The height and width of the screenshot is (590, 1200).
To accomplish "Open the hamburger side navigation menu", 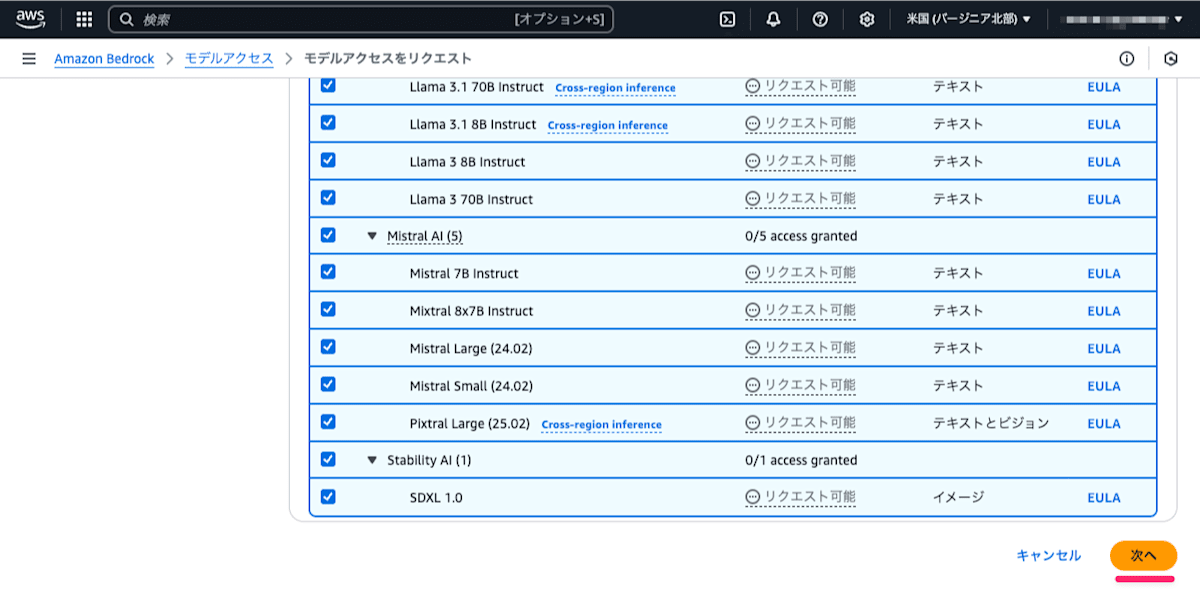I will click(x=29, y=59).
